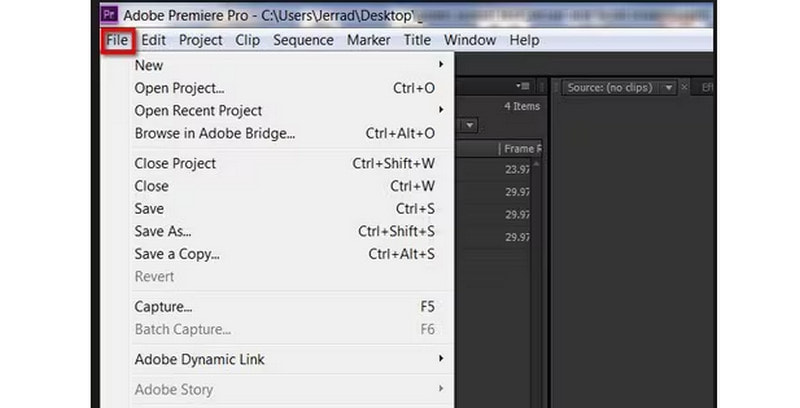Open the Title menu

point(417,40)
